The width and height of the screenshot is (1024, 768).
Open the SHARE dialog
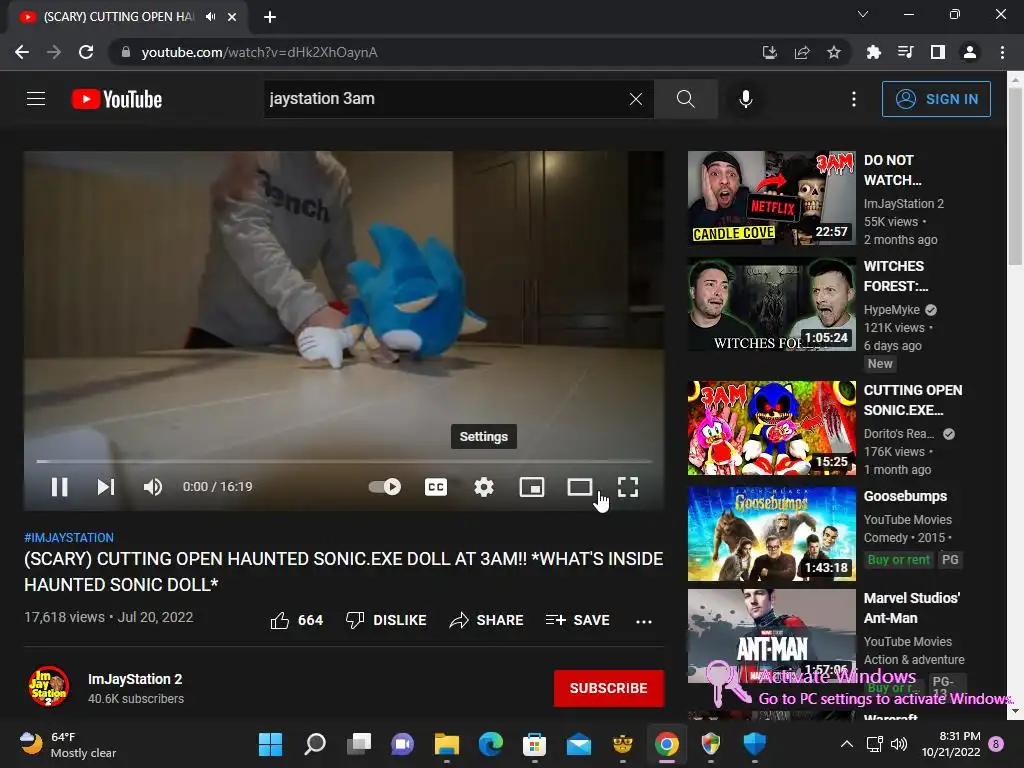pyautogui.click(x=487, y=620)
